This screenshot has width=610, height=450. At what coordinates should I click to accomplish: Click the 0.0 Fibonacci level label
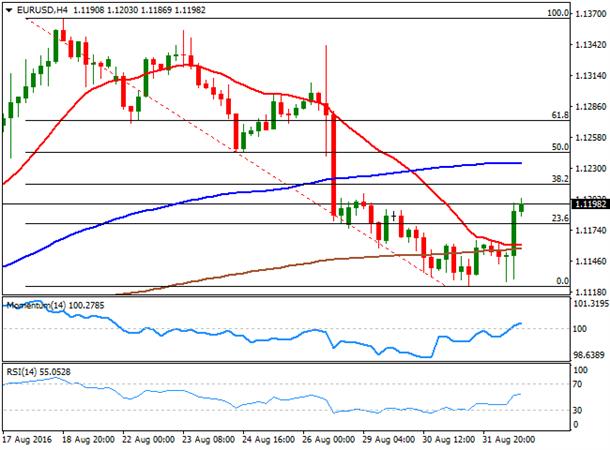(x=563, y=281)
